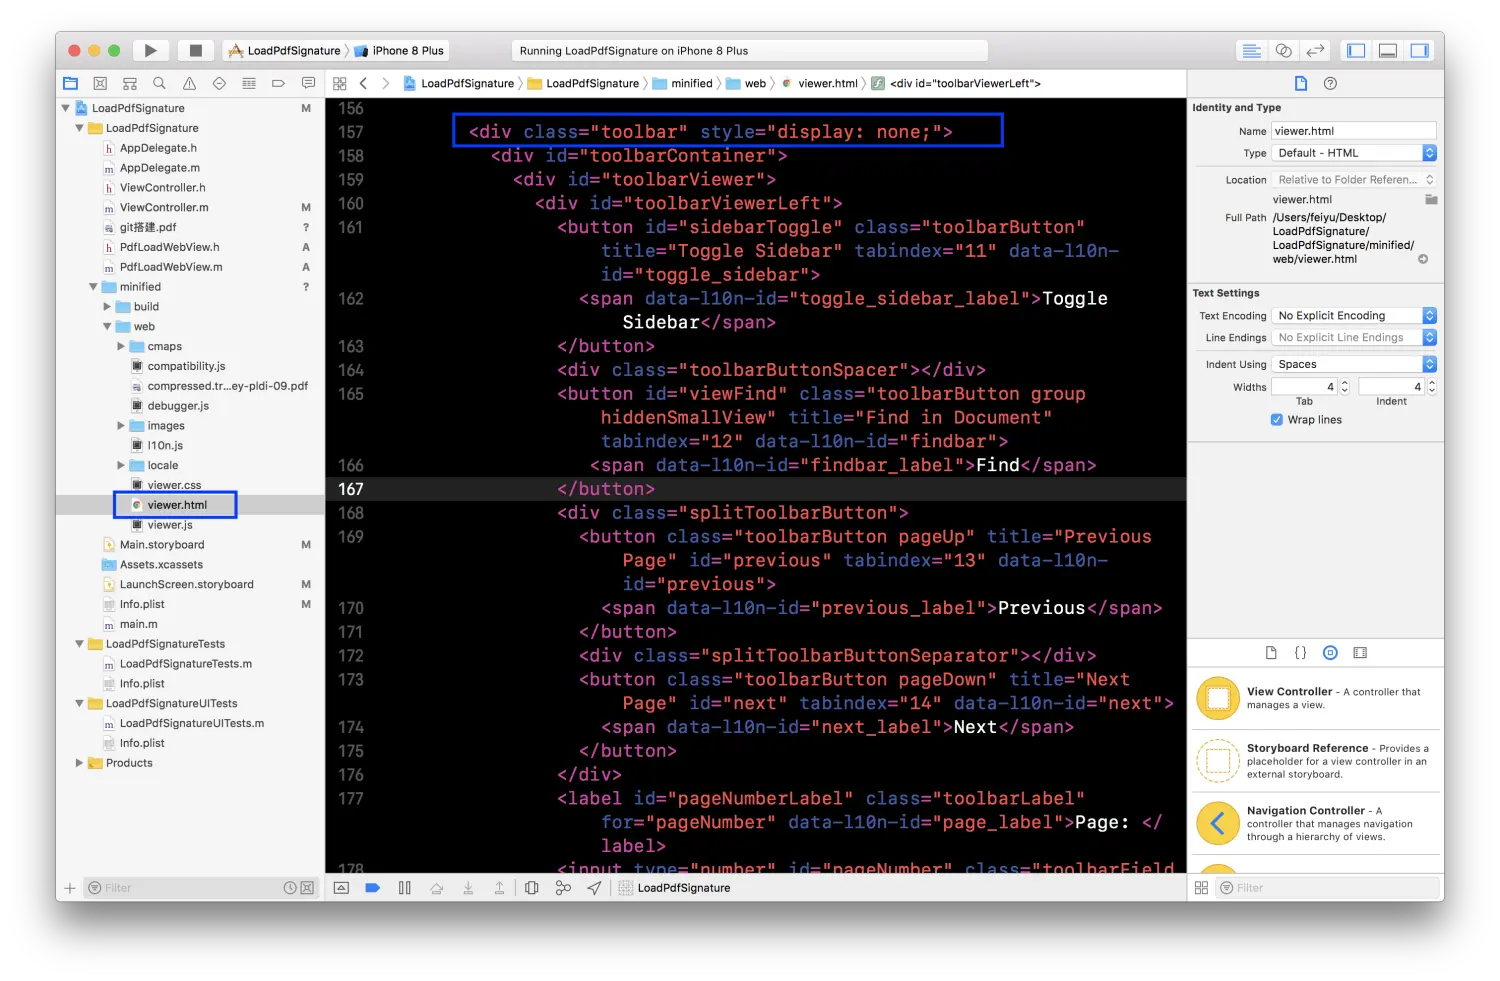The image size is (1500, 981).
Task: Click the iPhone 8 Plus device selector
Action: (400, 51)
